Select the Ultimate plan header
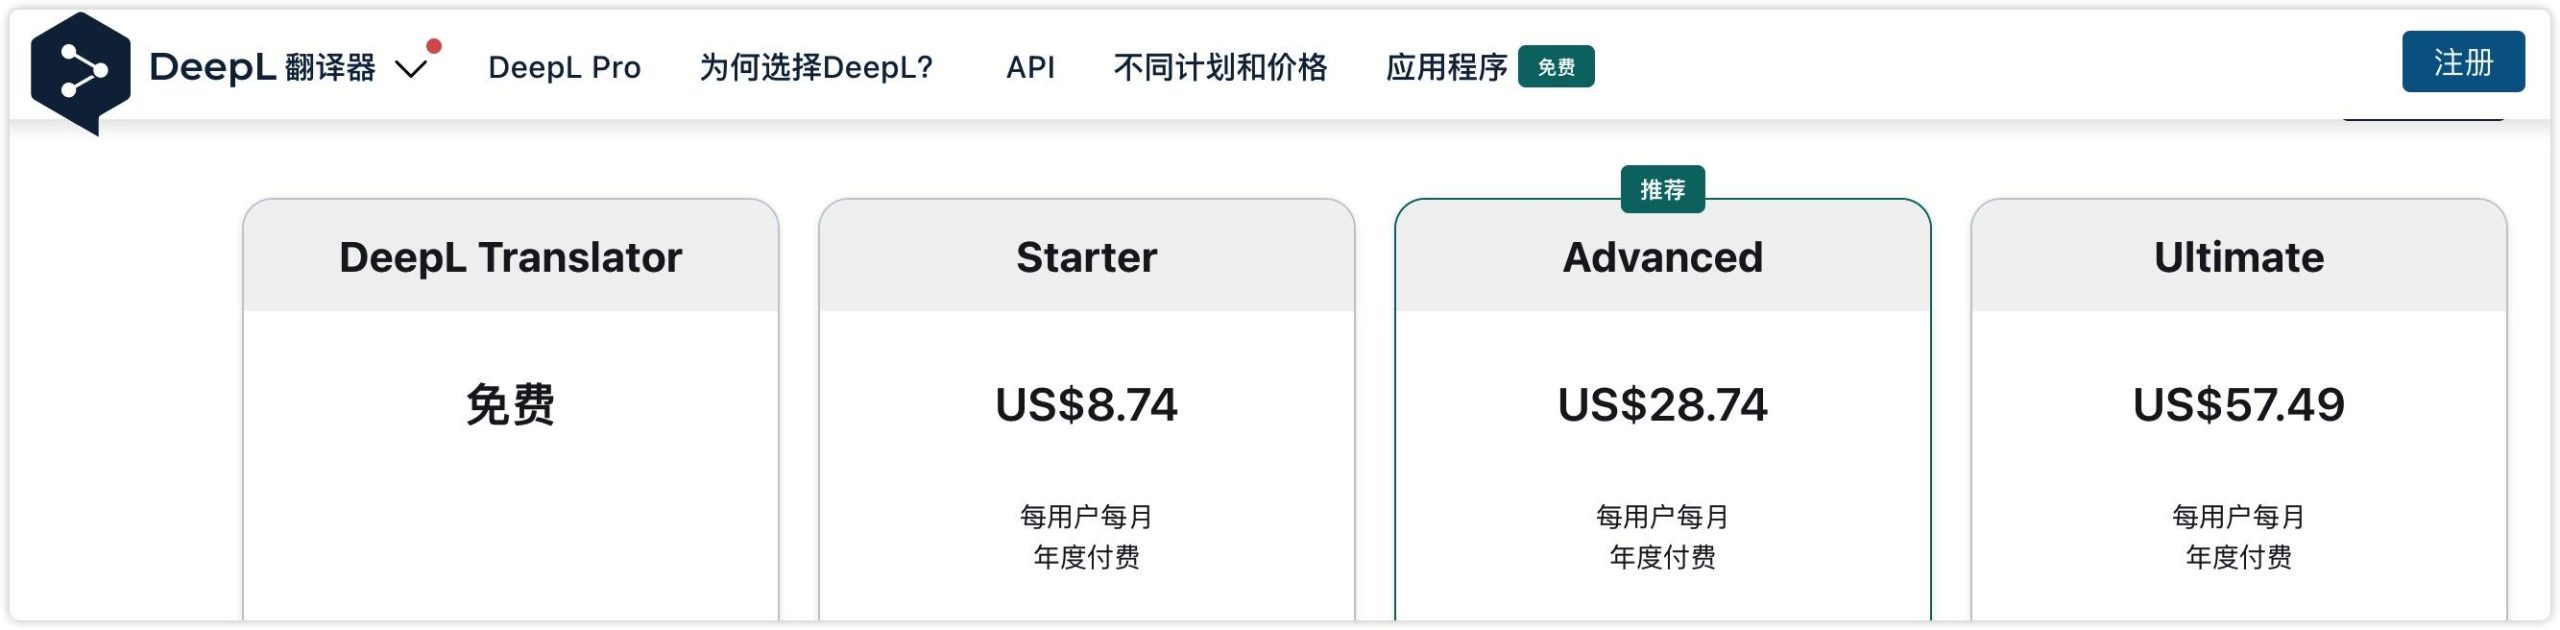The height and width of the screenshot is (630, 2560). (2238, 257)
